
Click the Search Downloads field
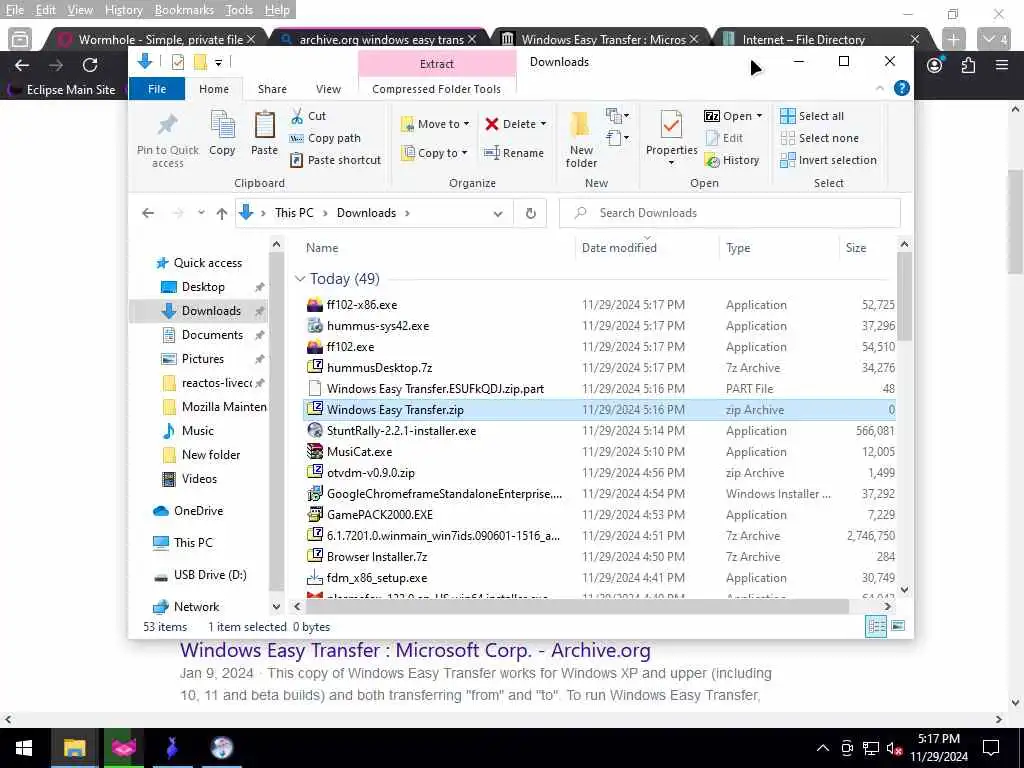(729, 213)
